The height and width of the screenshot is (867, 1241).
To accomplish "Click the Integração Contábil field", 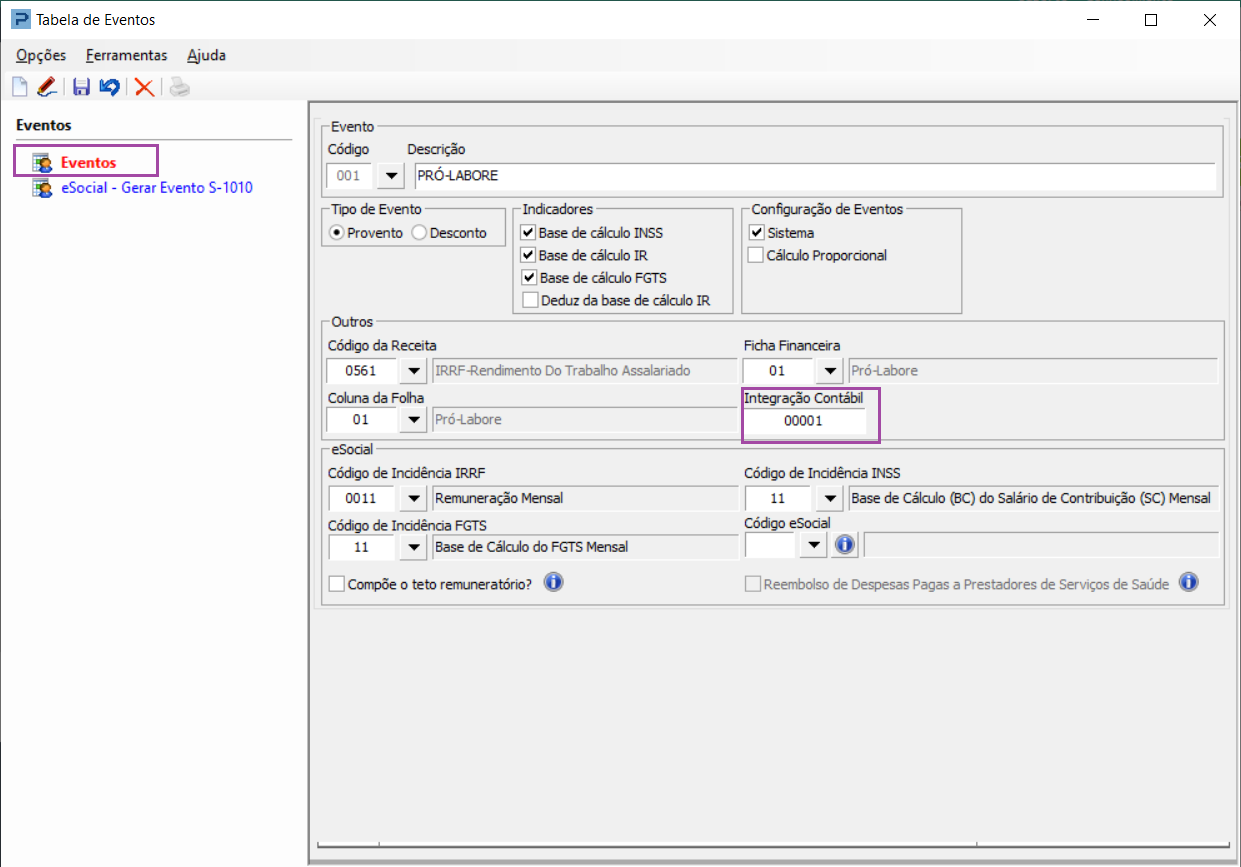I will (804, 421).
